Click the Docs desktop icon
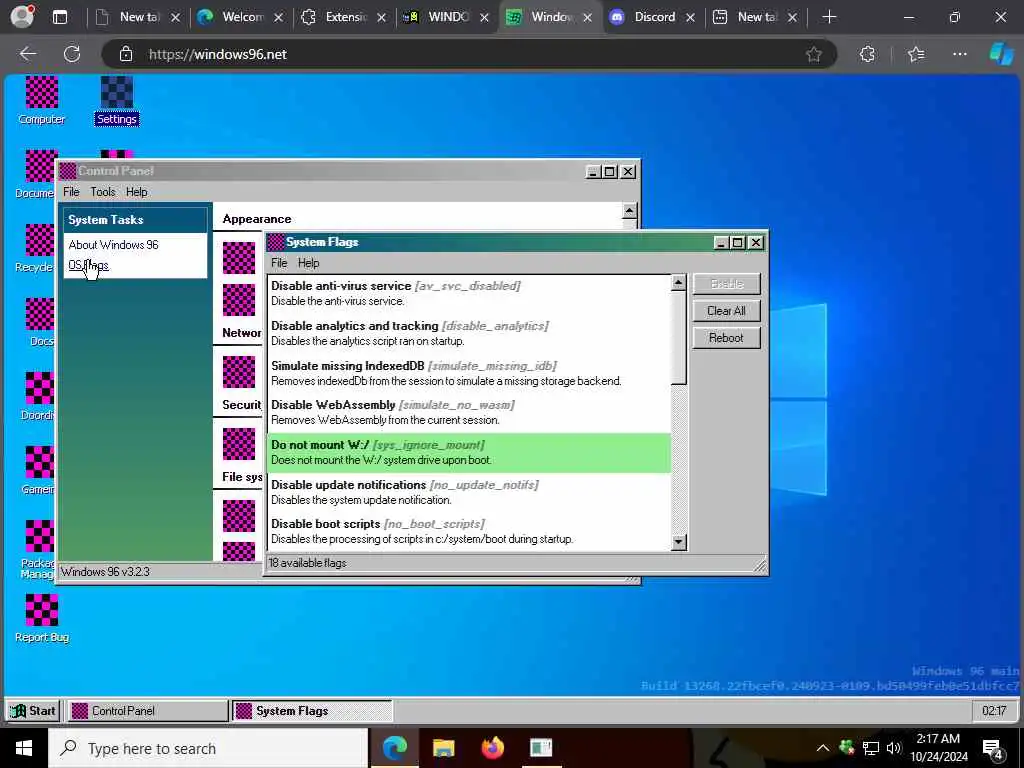Viewport: 1024px width, 768px height. pos(40,322)
